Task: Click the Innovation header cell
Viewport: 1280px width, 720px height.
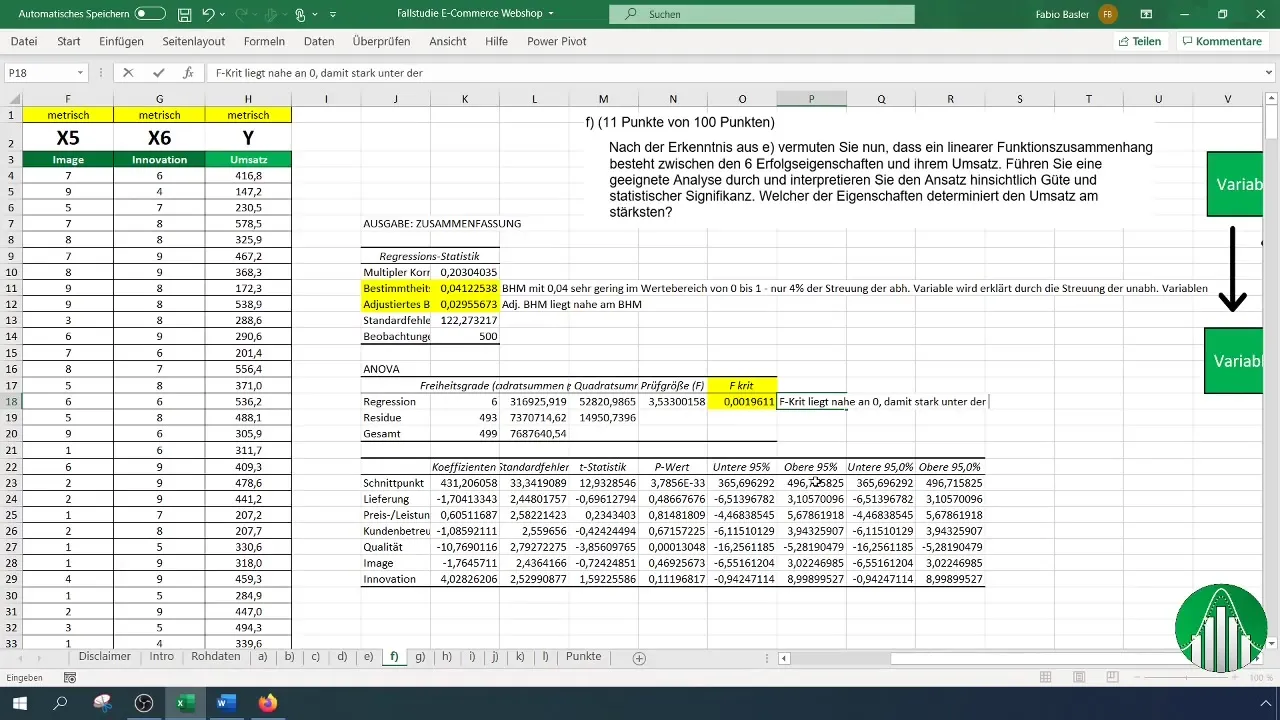Action: (x=159, y=159)
